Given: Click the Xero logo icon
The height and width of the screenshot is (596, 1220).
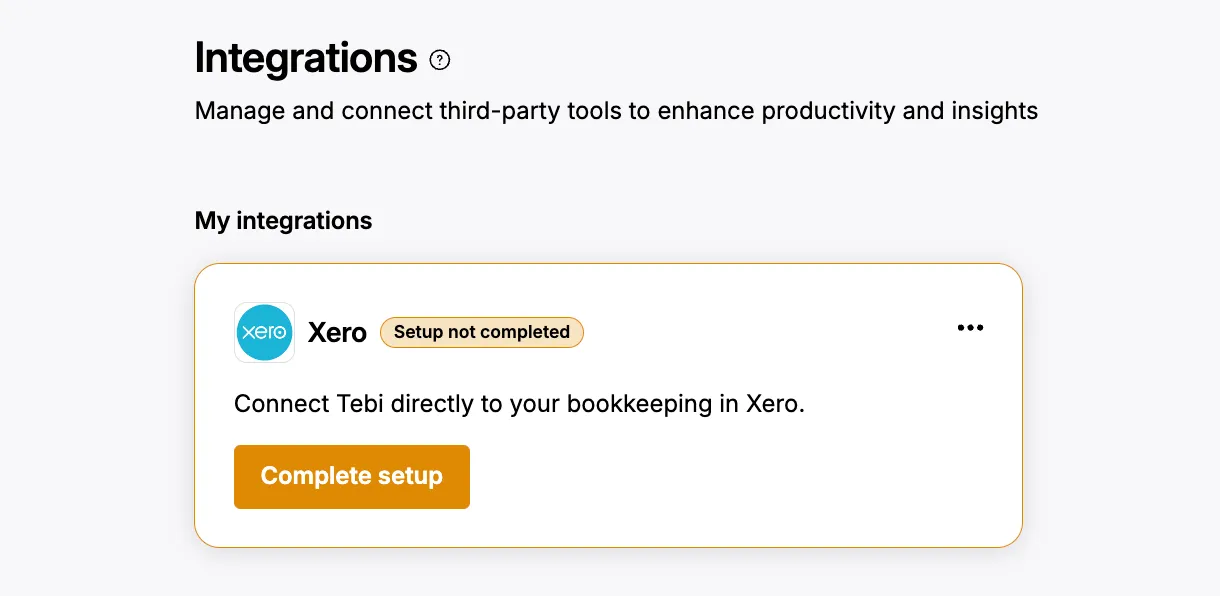Looking at the screenshot, I should click(x=264, y=332).
